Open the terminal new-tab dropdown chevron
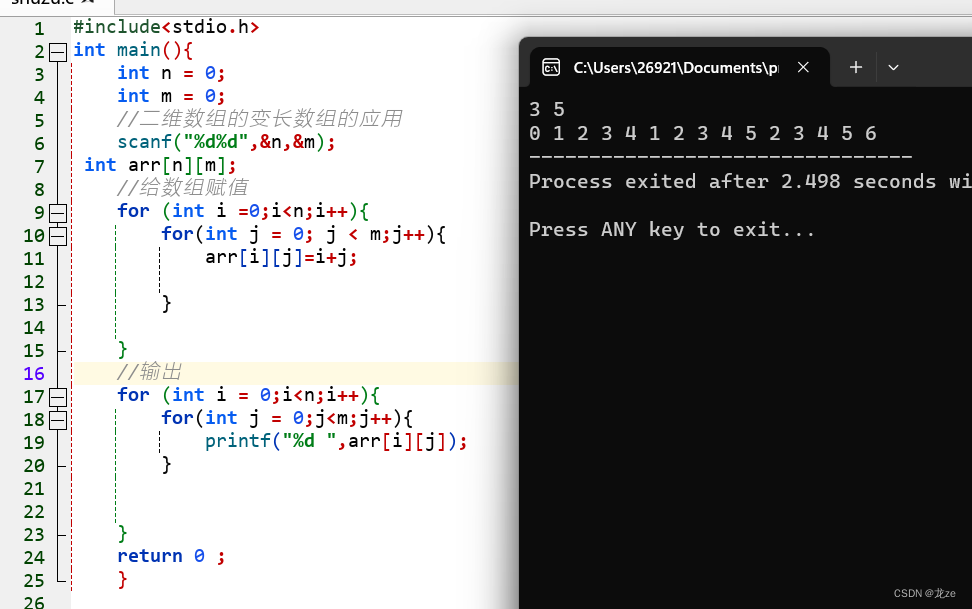The width and height of the screenshot is (972, 609). click(x=893, y=68)
